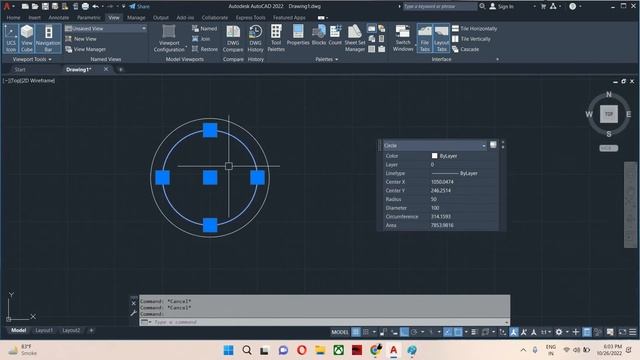Click the Share button
The width and height of the screenshot is (640, 360).
click(x=139, y=6)
